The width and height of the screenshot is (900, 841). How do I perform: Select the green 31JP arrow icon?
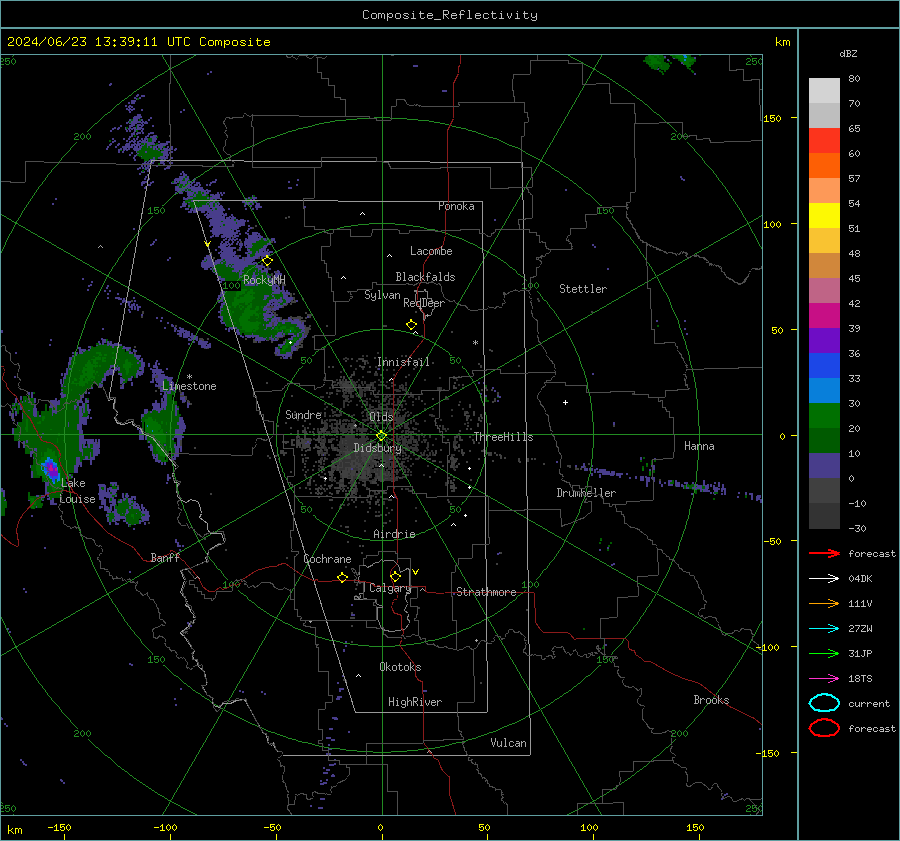pyautogui.click(x=824, y=653)
